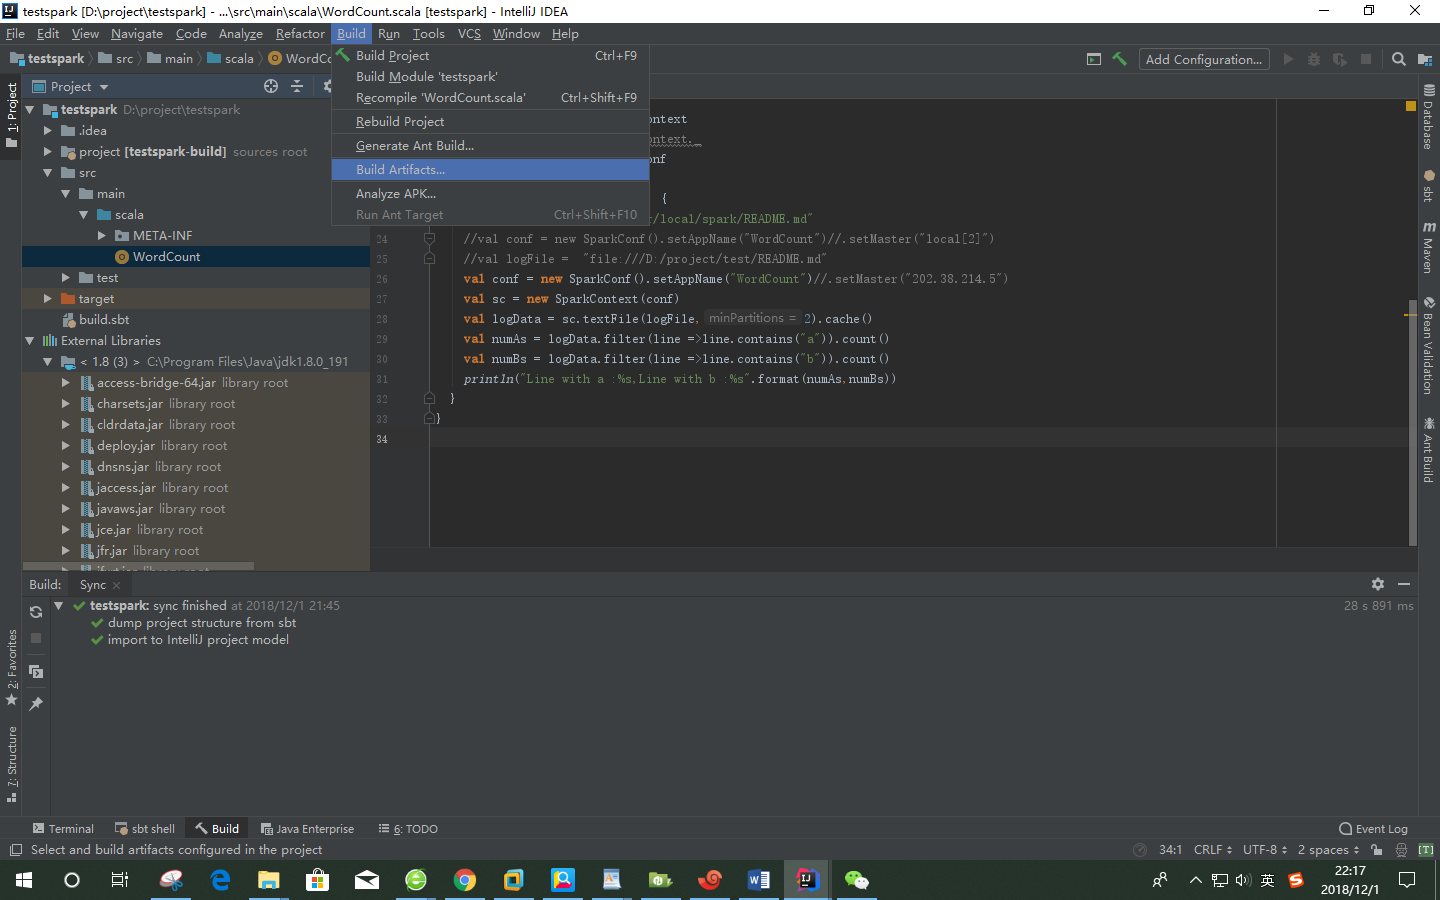Open the Build panel settings gear
The width and height of the screenshot is (1440, 900).
(x=1378, y=584)
